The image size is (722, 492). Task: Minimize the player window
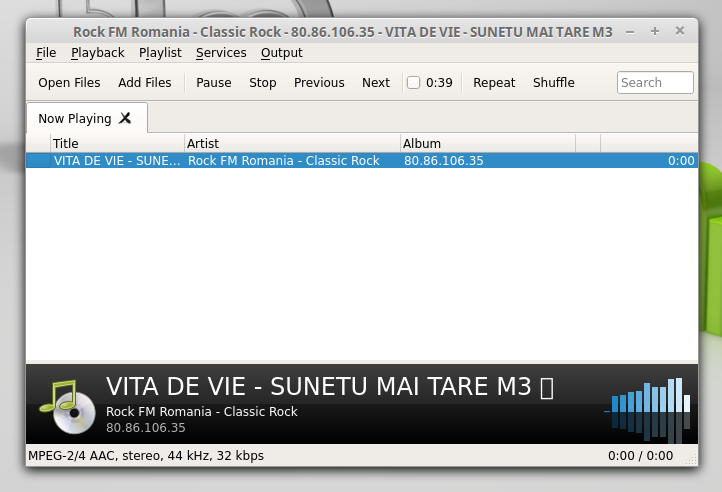(630, 32)
